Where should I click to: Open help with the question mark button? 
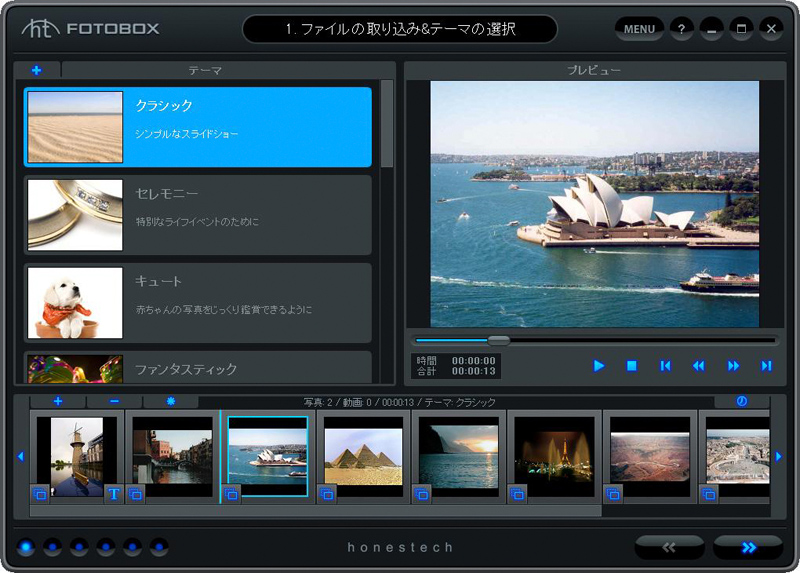(681, 29)
